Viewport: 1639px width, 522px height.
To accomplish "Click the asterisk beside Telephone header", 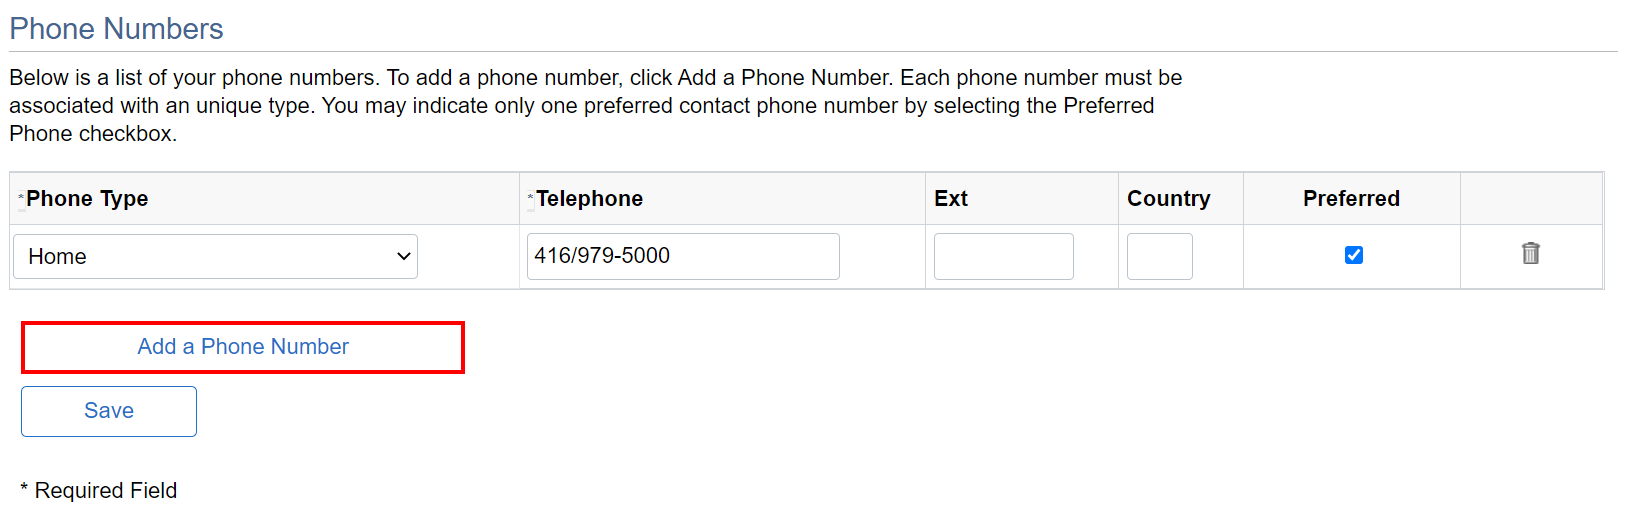I will [x=530, y=198].
